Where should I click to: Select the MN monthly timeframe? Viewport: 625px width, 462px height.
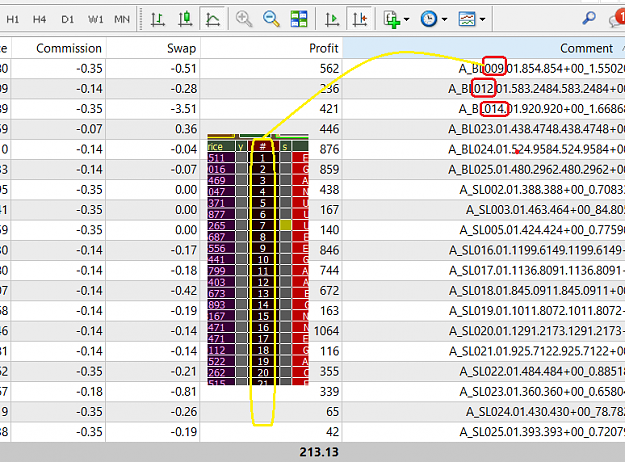tap(122, 19)
